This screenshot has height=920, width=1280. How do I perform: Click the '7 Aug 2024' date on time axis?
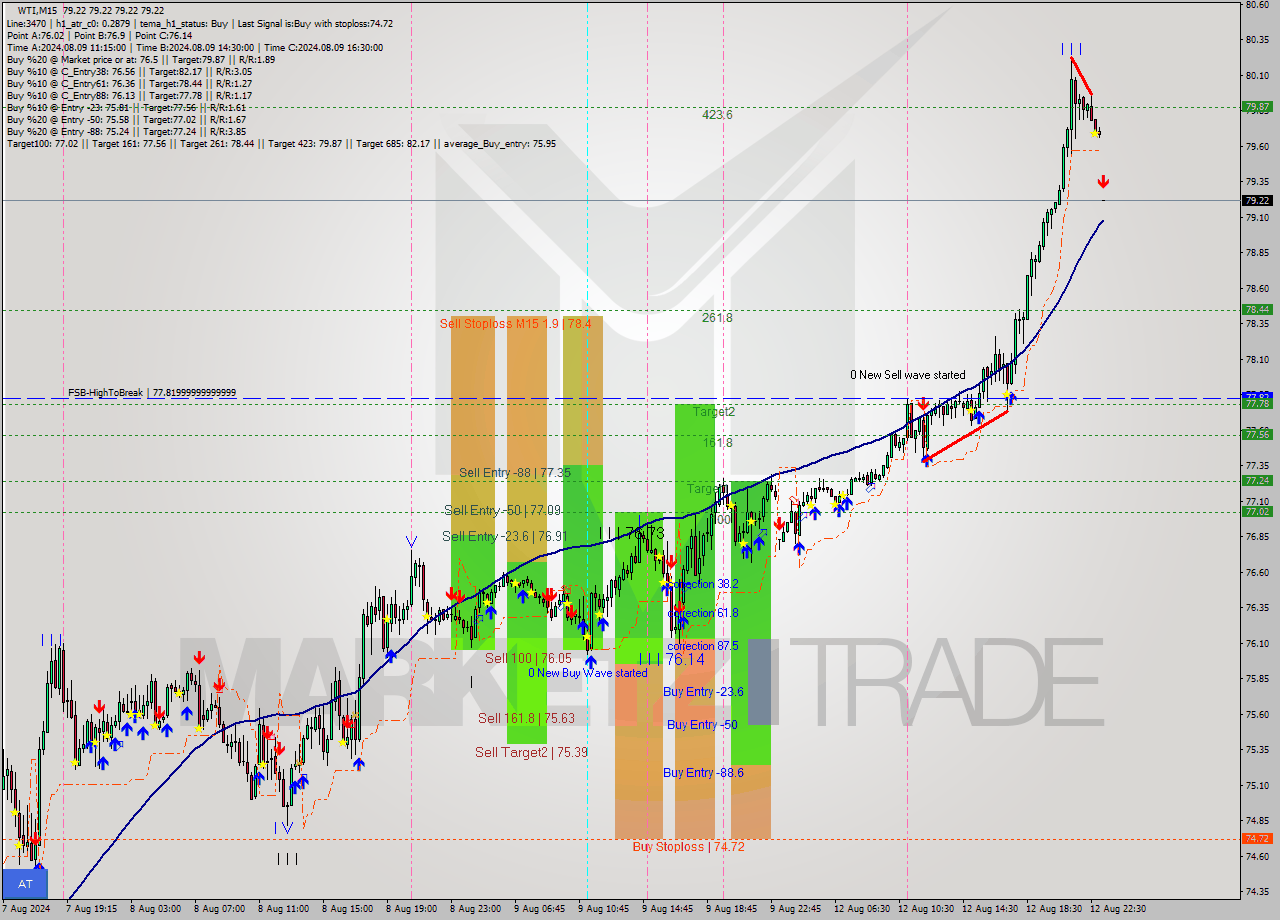click(x=24, y=909)
